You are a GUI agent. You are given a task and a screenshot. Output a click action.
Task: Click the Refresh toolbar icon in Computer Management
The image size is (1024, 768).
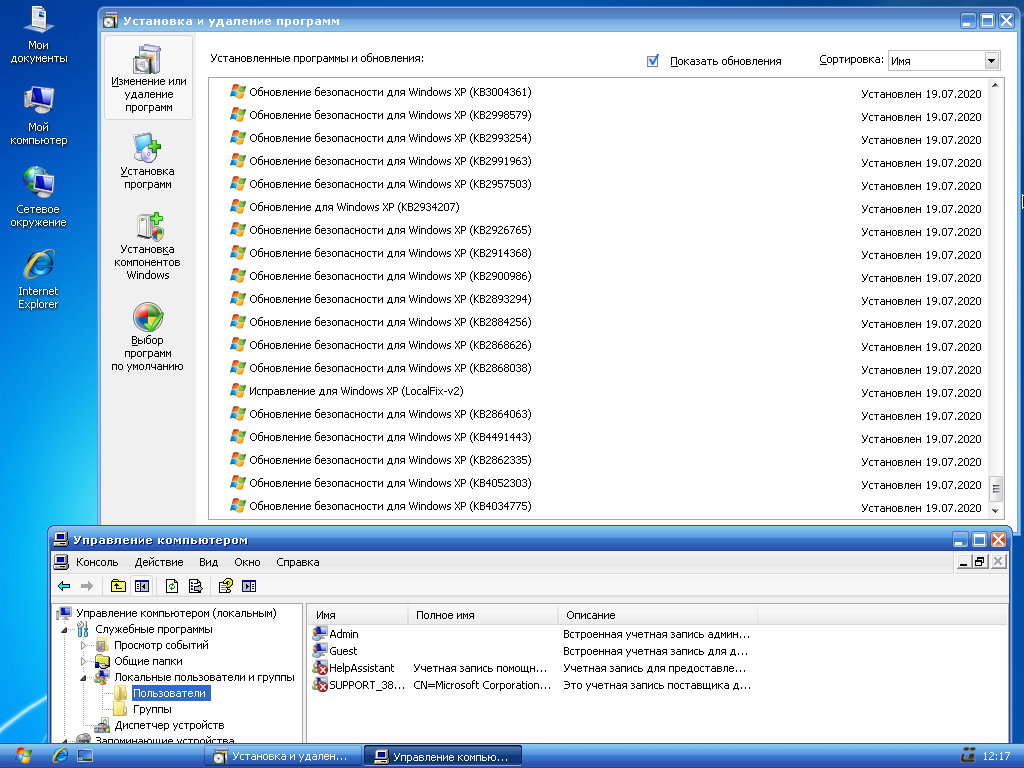click(x=172, y=586)
